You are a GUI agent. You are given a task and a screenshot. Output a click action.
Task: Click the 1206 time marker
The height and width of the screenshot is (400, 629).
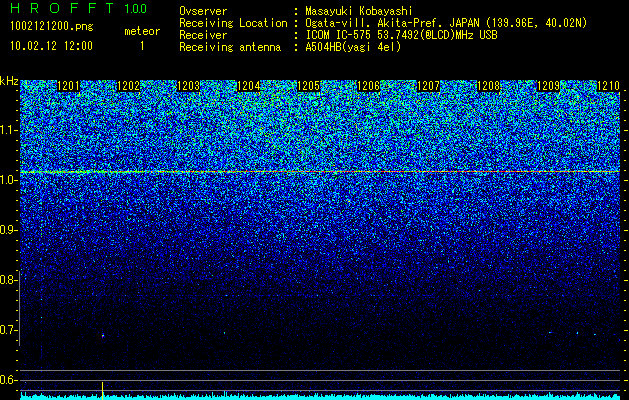[x=368, y=86]
